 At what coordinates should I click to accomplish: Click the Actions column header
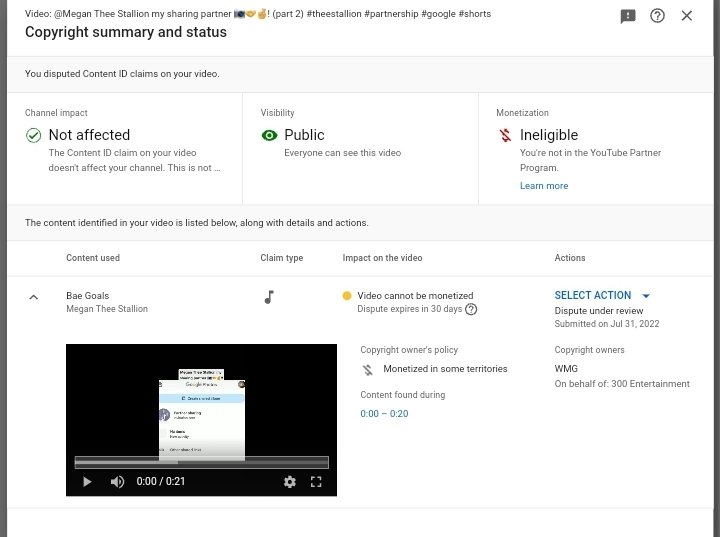(569, 258)
